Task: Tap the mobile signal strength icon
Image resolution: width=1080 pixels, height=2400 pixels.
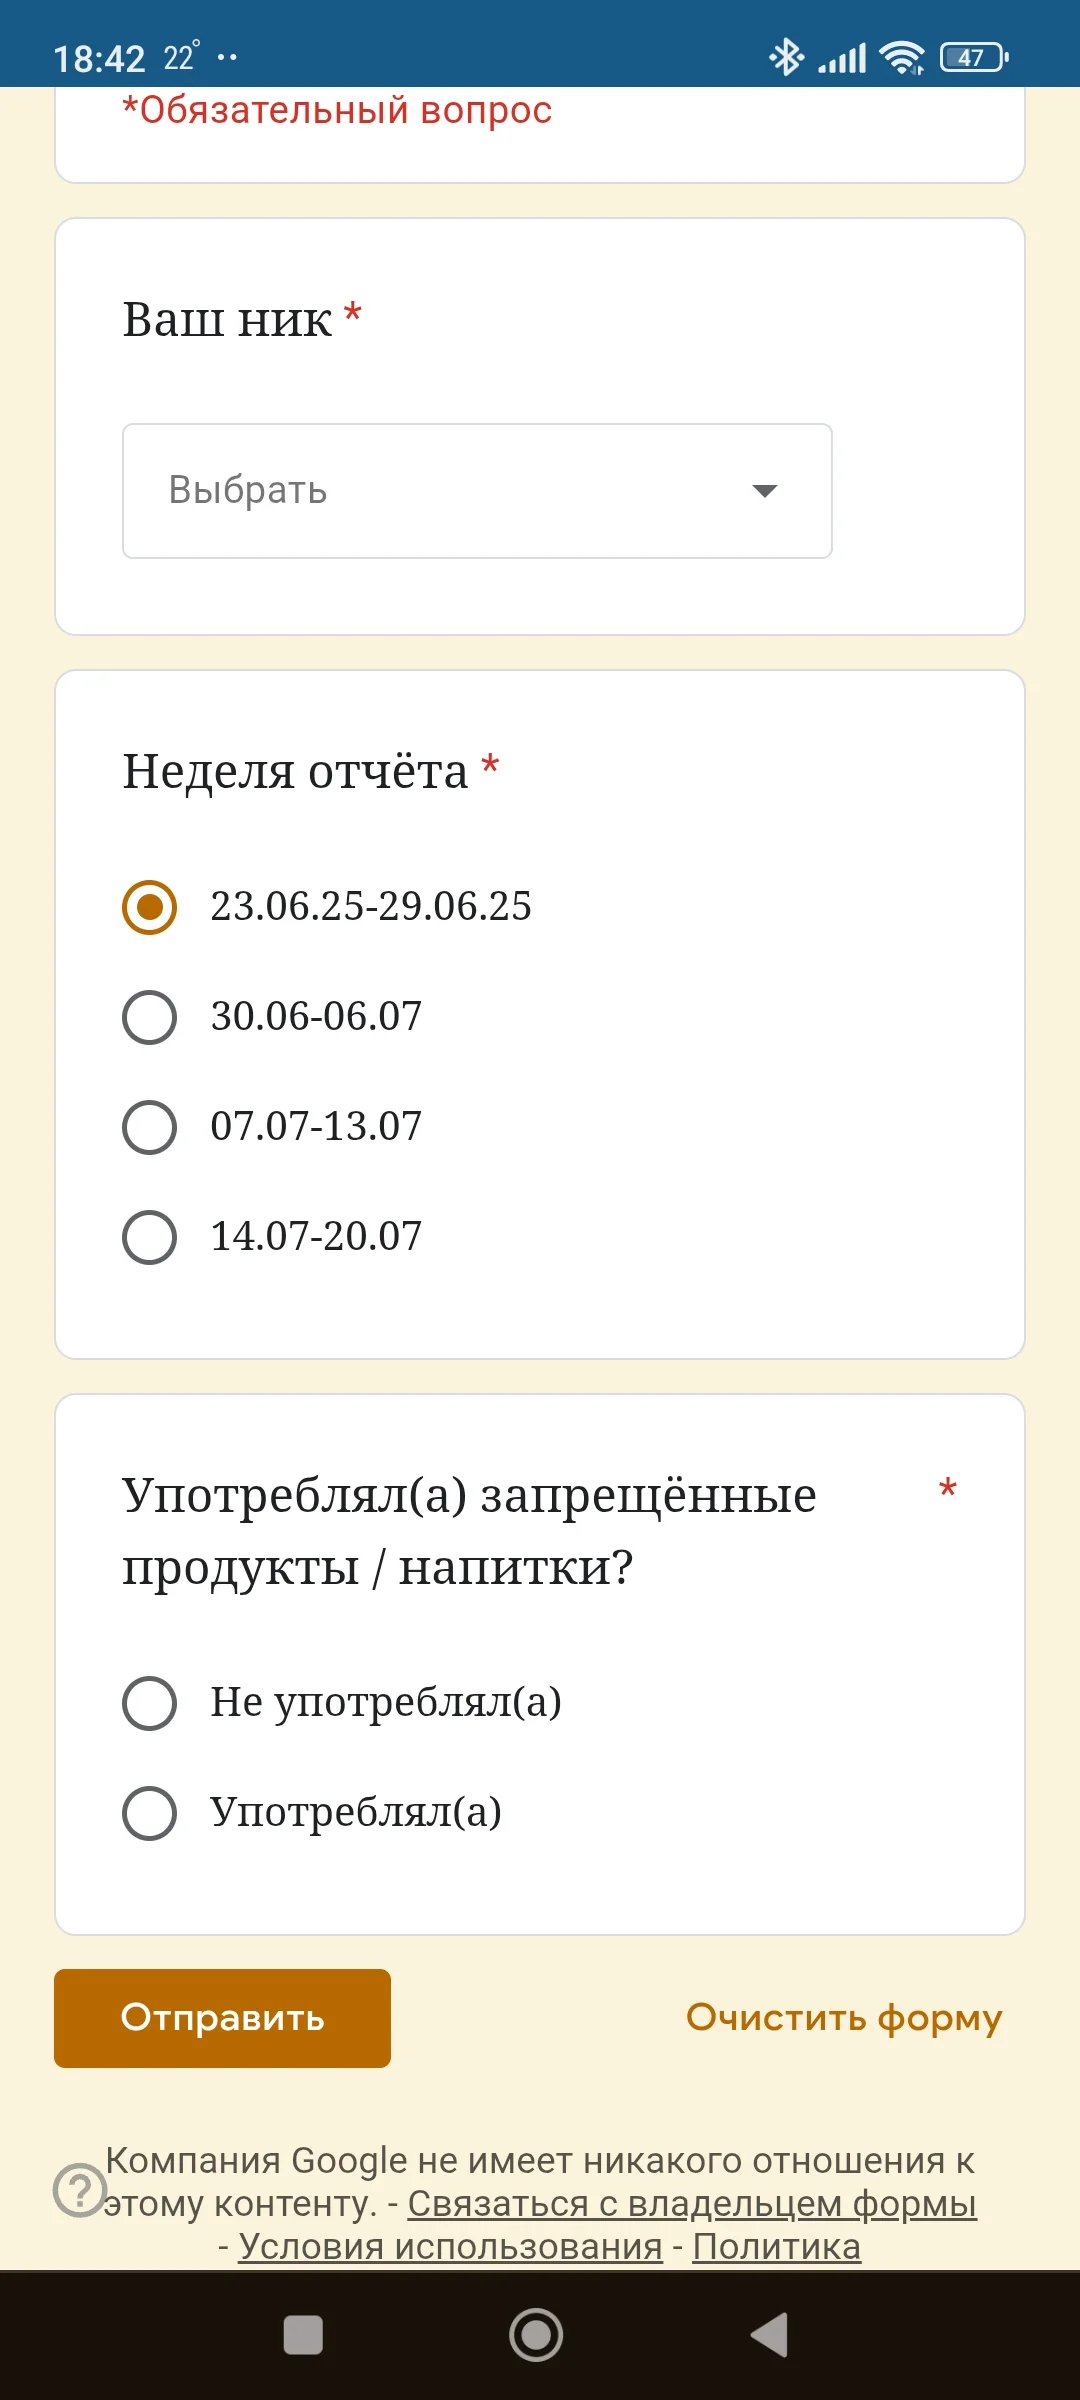Action: click(x=845, y=58)
